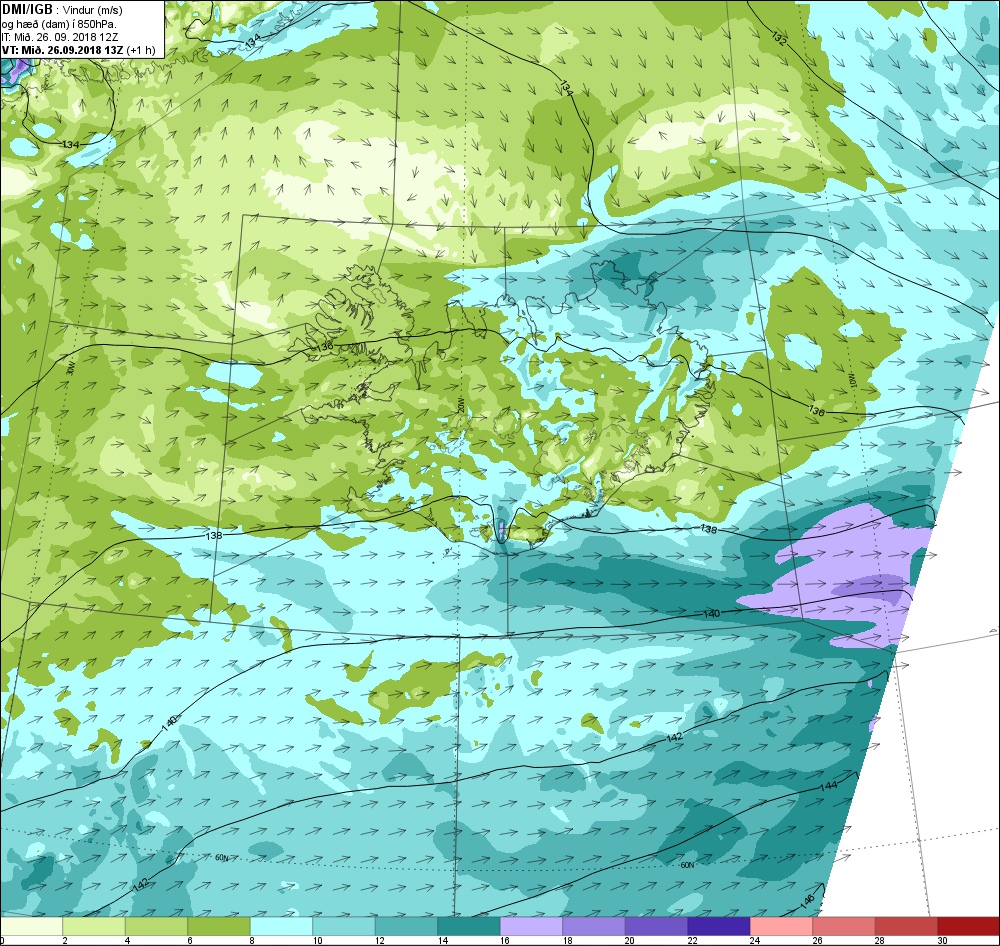The height and width of the screenshot is (946, 1000).
Task: Select the 'og hæð (dam) í 850hPa.' line
Action: [59, 24]
